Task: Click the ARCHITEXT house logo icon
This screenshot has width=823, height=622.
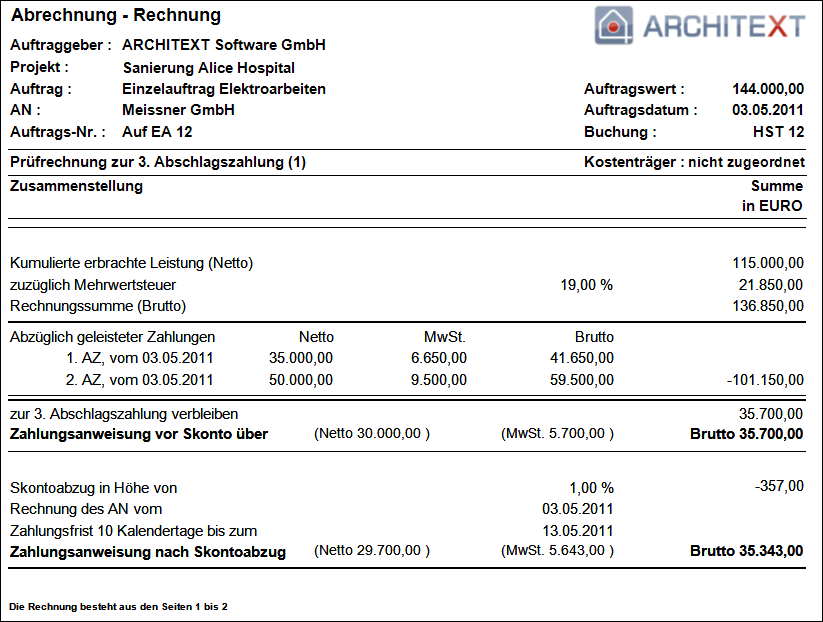Action: tap(614, 25)
